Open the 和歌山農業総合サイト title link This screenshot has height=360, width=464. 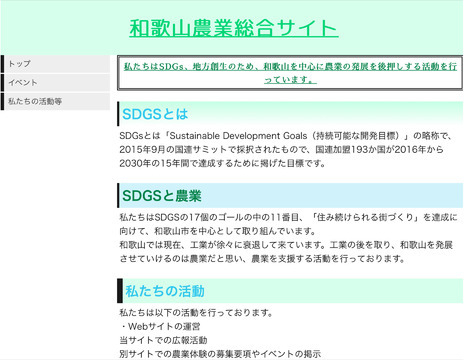coord(234,28)
